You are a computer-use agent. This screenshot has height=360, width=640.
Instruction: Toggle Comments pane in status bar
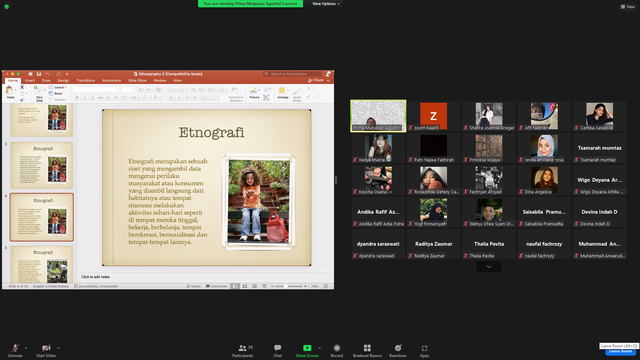[x=216, y=286]
